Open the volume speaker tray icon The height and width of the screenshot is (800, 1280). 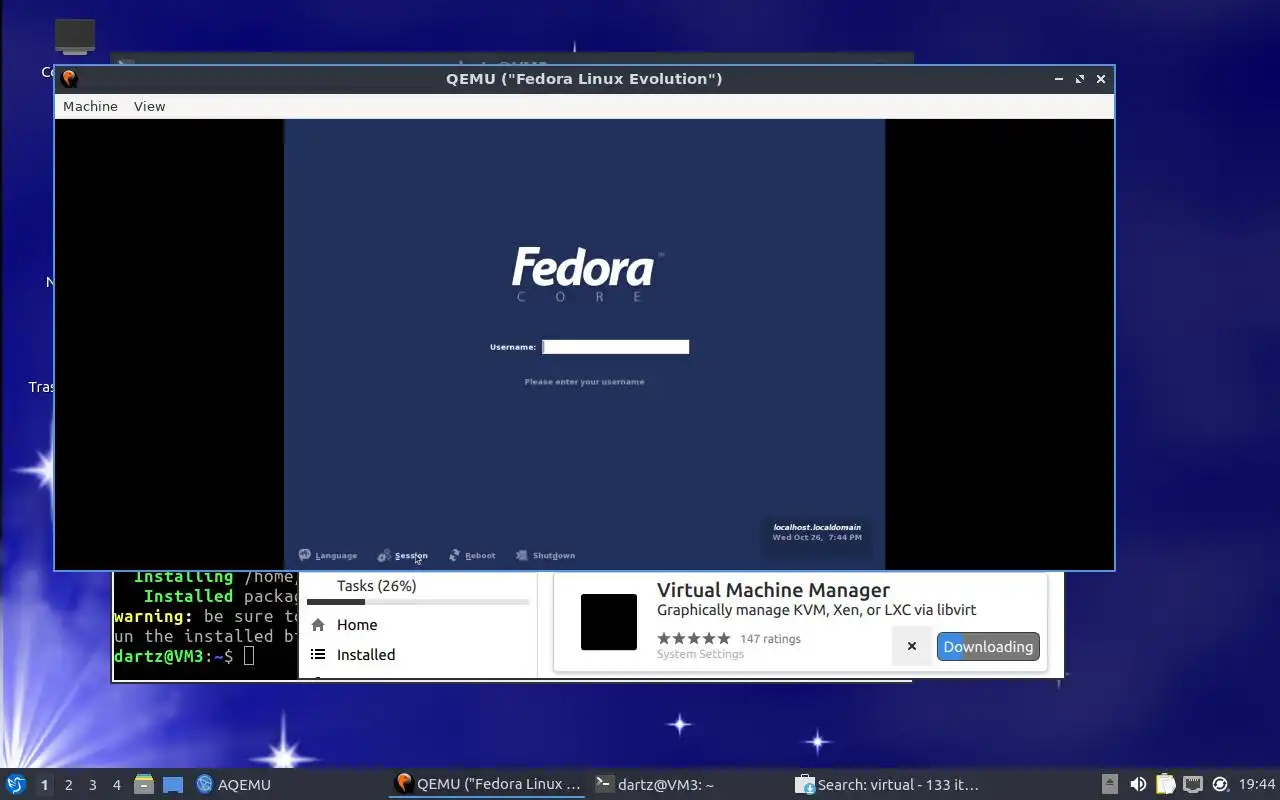tap(1138, 784)
